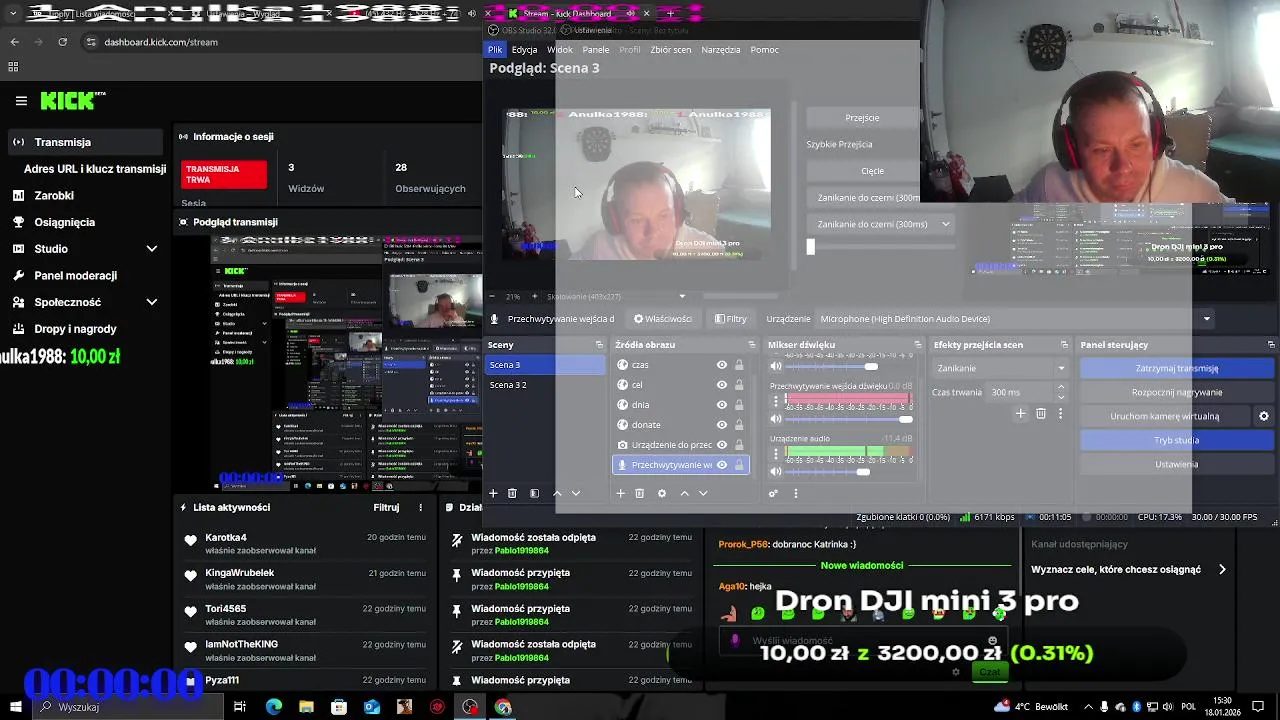Move the scene down in the Sceny panel
Viewport: 1280px width, 720px height.
pos(575,493)
